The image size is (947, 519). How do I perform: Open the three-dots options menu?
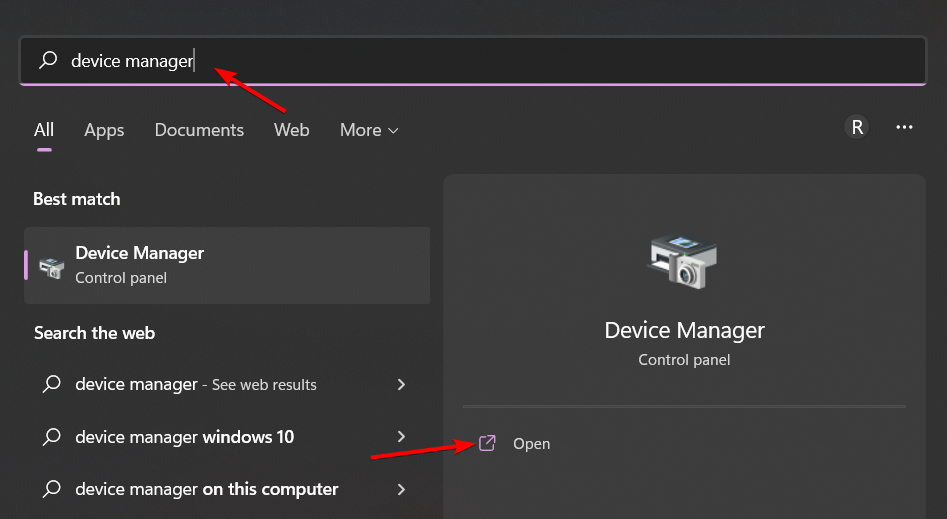click(904, 127)
